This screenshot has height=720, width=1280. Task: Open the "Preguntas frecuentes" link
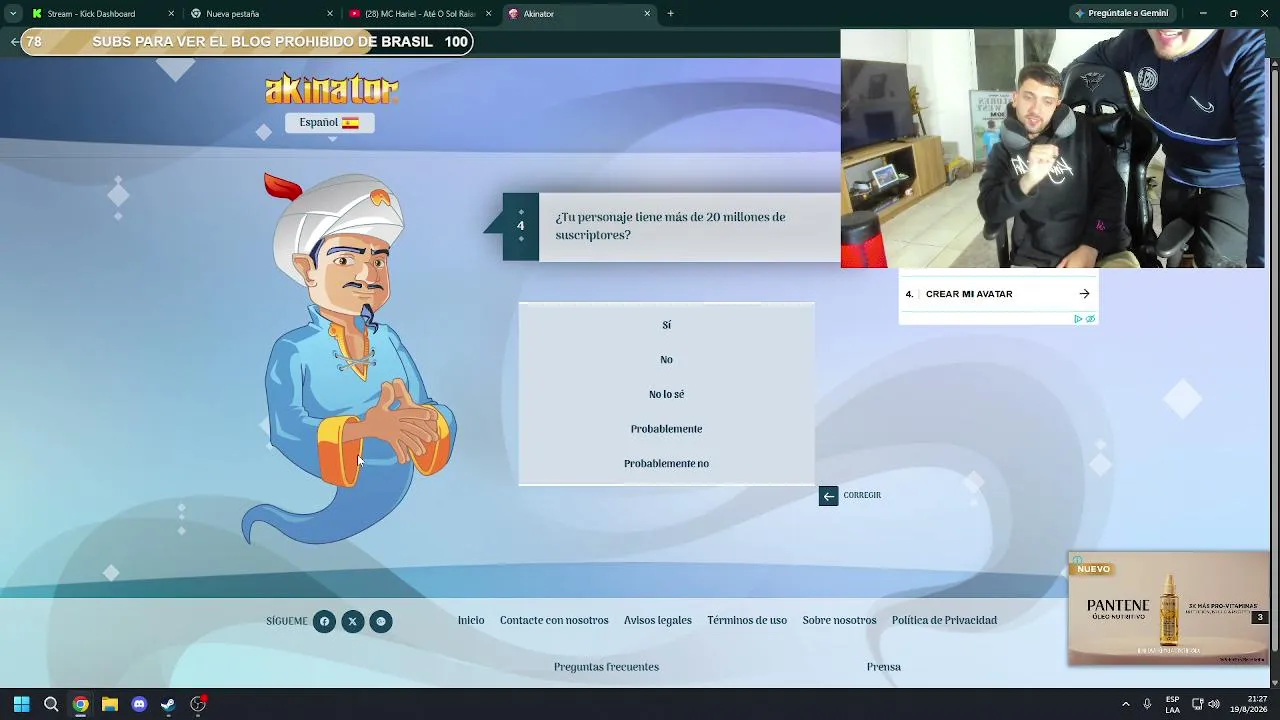click(606, 667)
